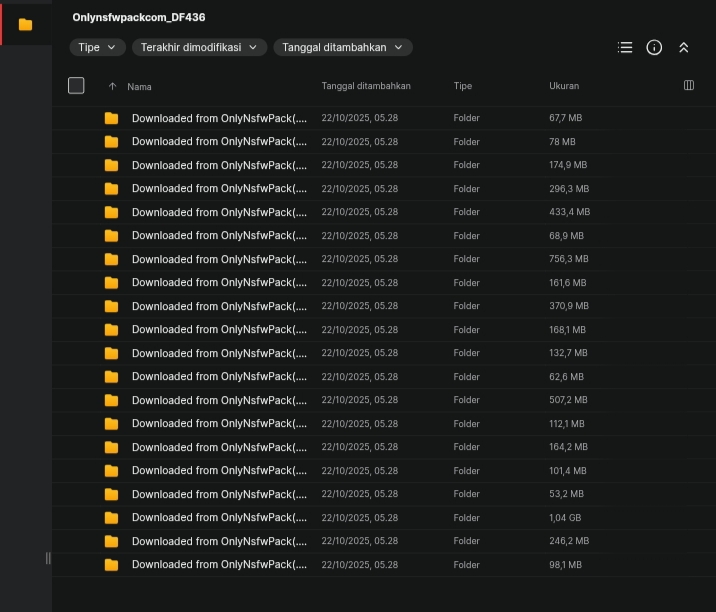Select the folder sized 507,2 MB
This screenshot has width=716, height=612.
pos(219,400)
